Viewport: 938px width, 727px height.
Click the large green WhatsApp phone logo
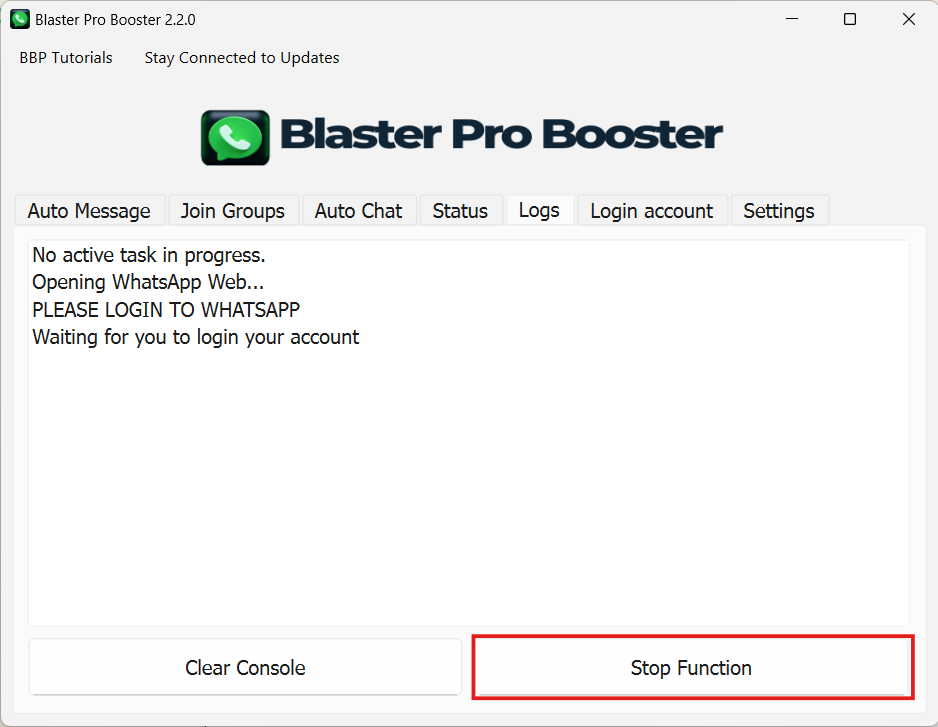coord(235,138)
